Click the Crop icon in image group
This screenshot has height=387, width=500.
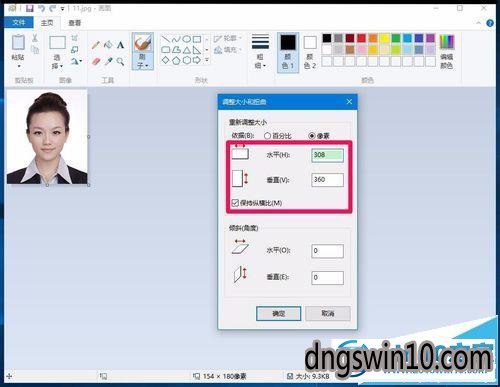pyautogui.click(x=75, y=38)
